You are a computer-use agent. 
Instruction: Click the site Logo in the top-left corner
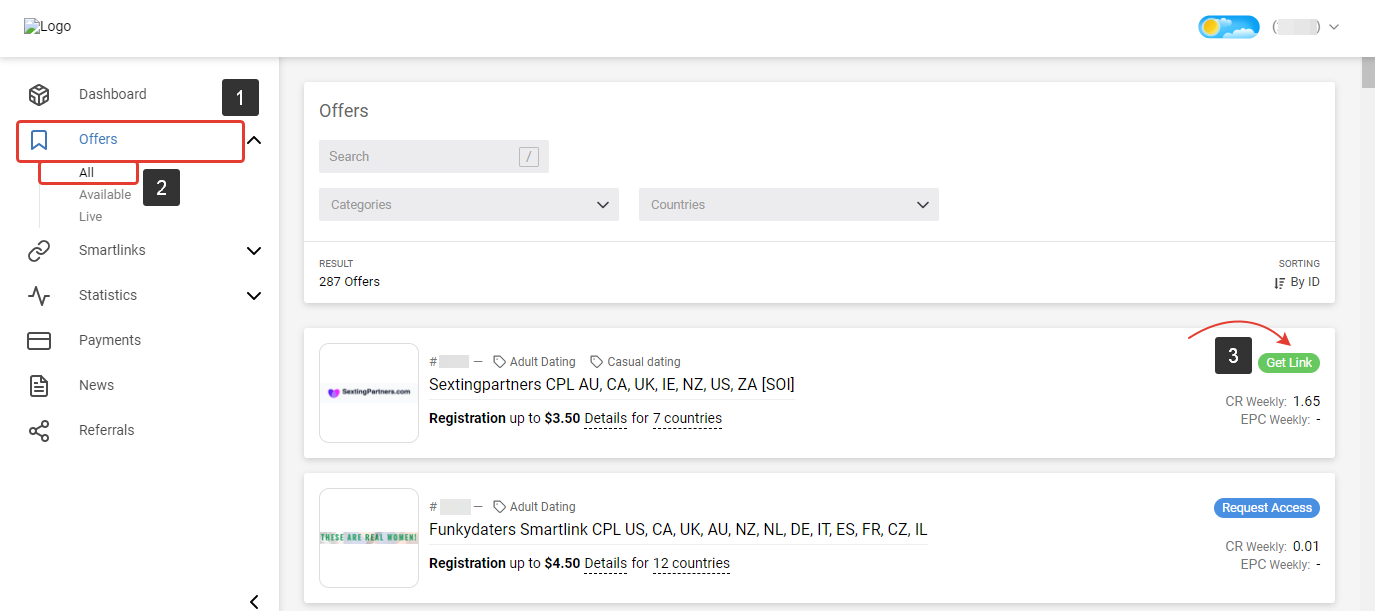[x=47, y=26]
